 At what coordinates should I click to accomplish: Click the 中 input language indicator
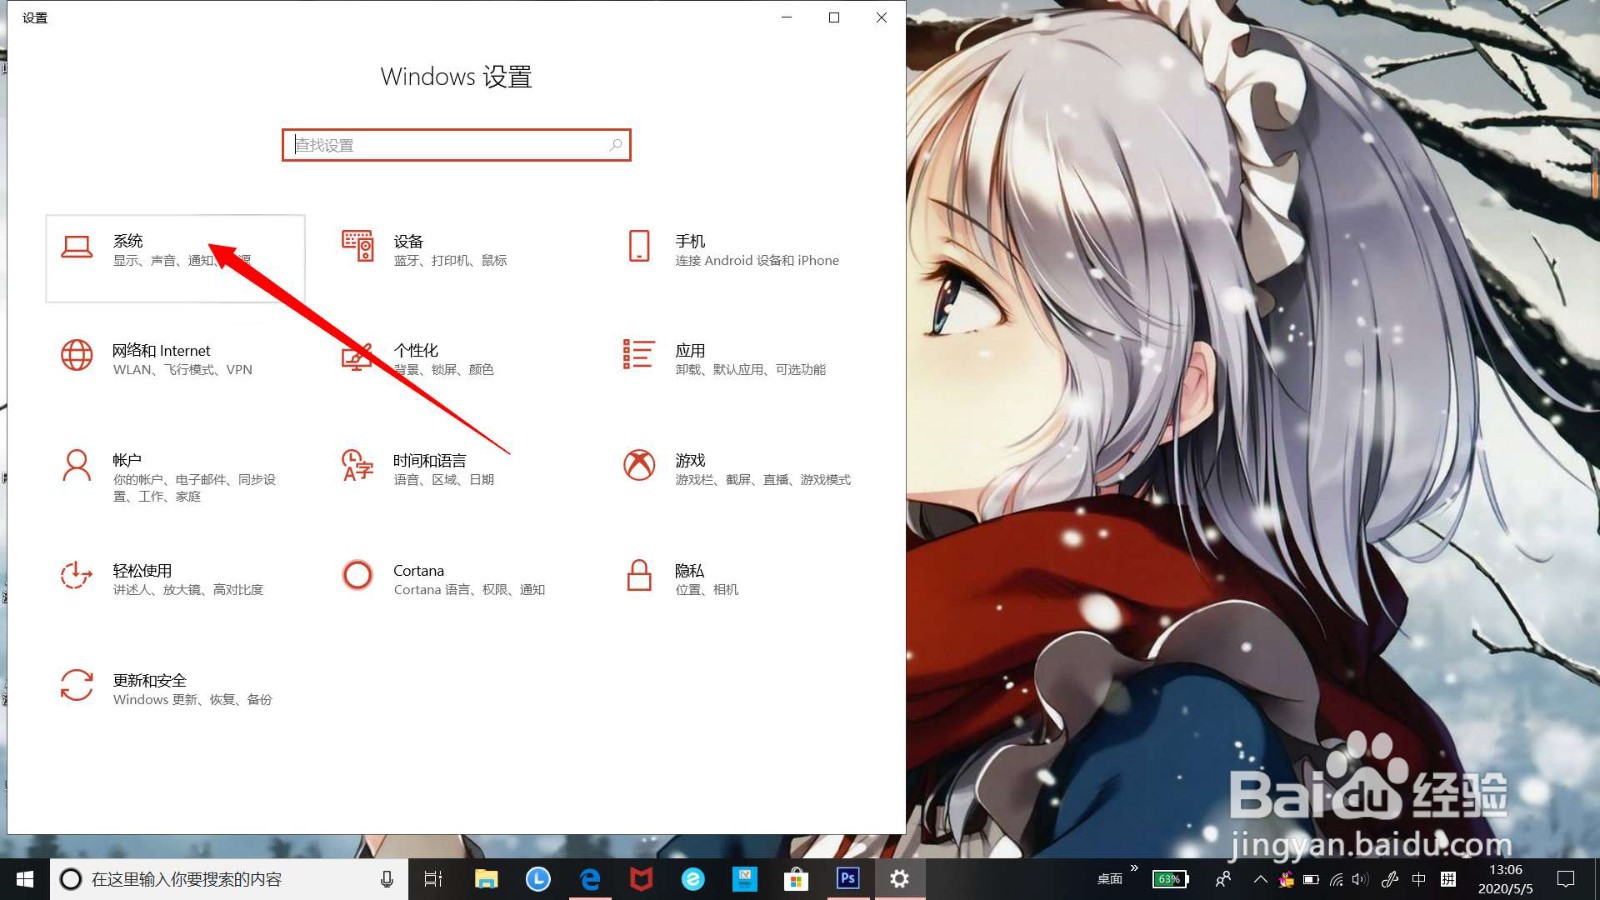[x=1419, y=879]
